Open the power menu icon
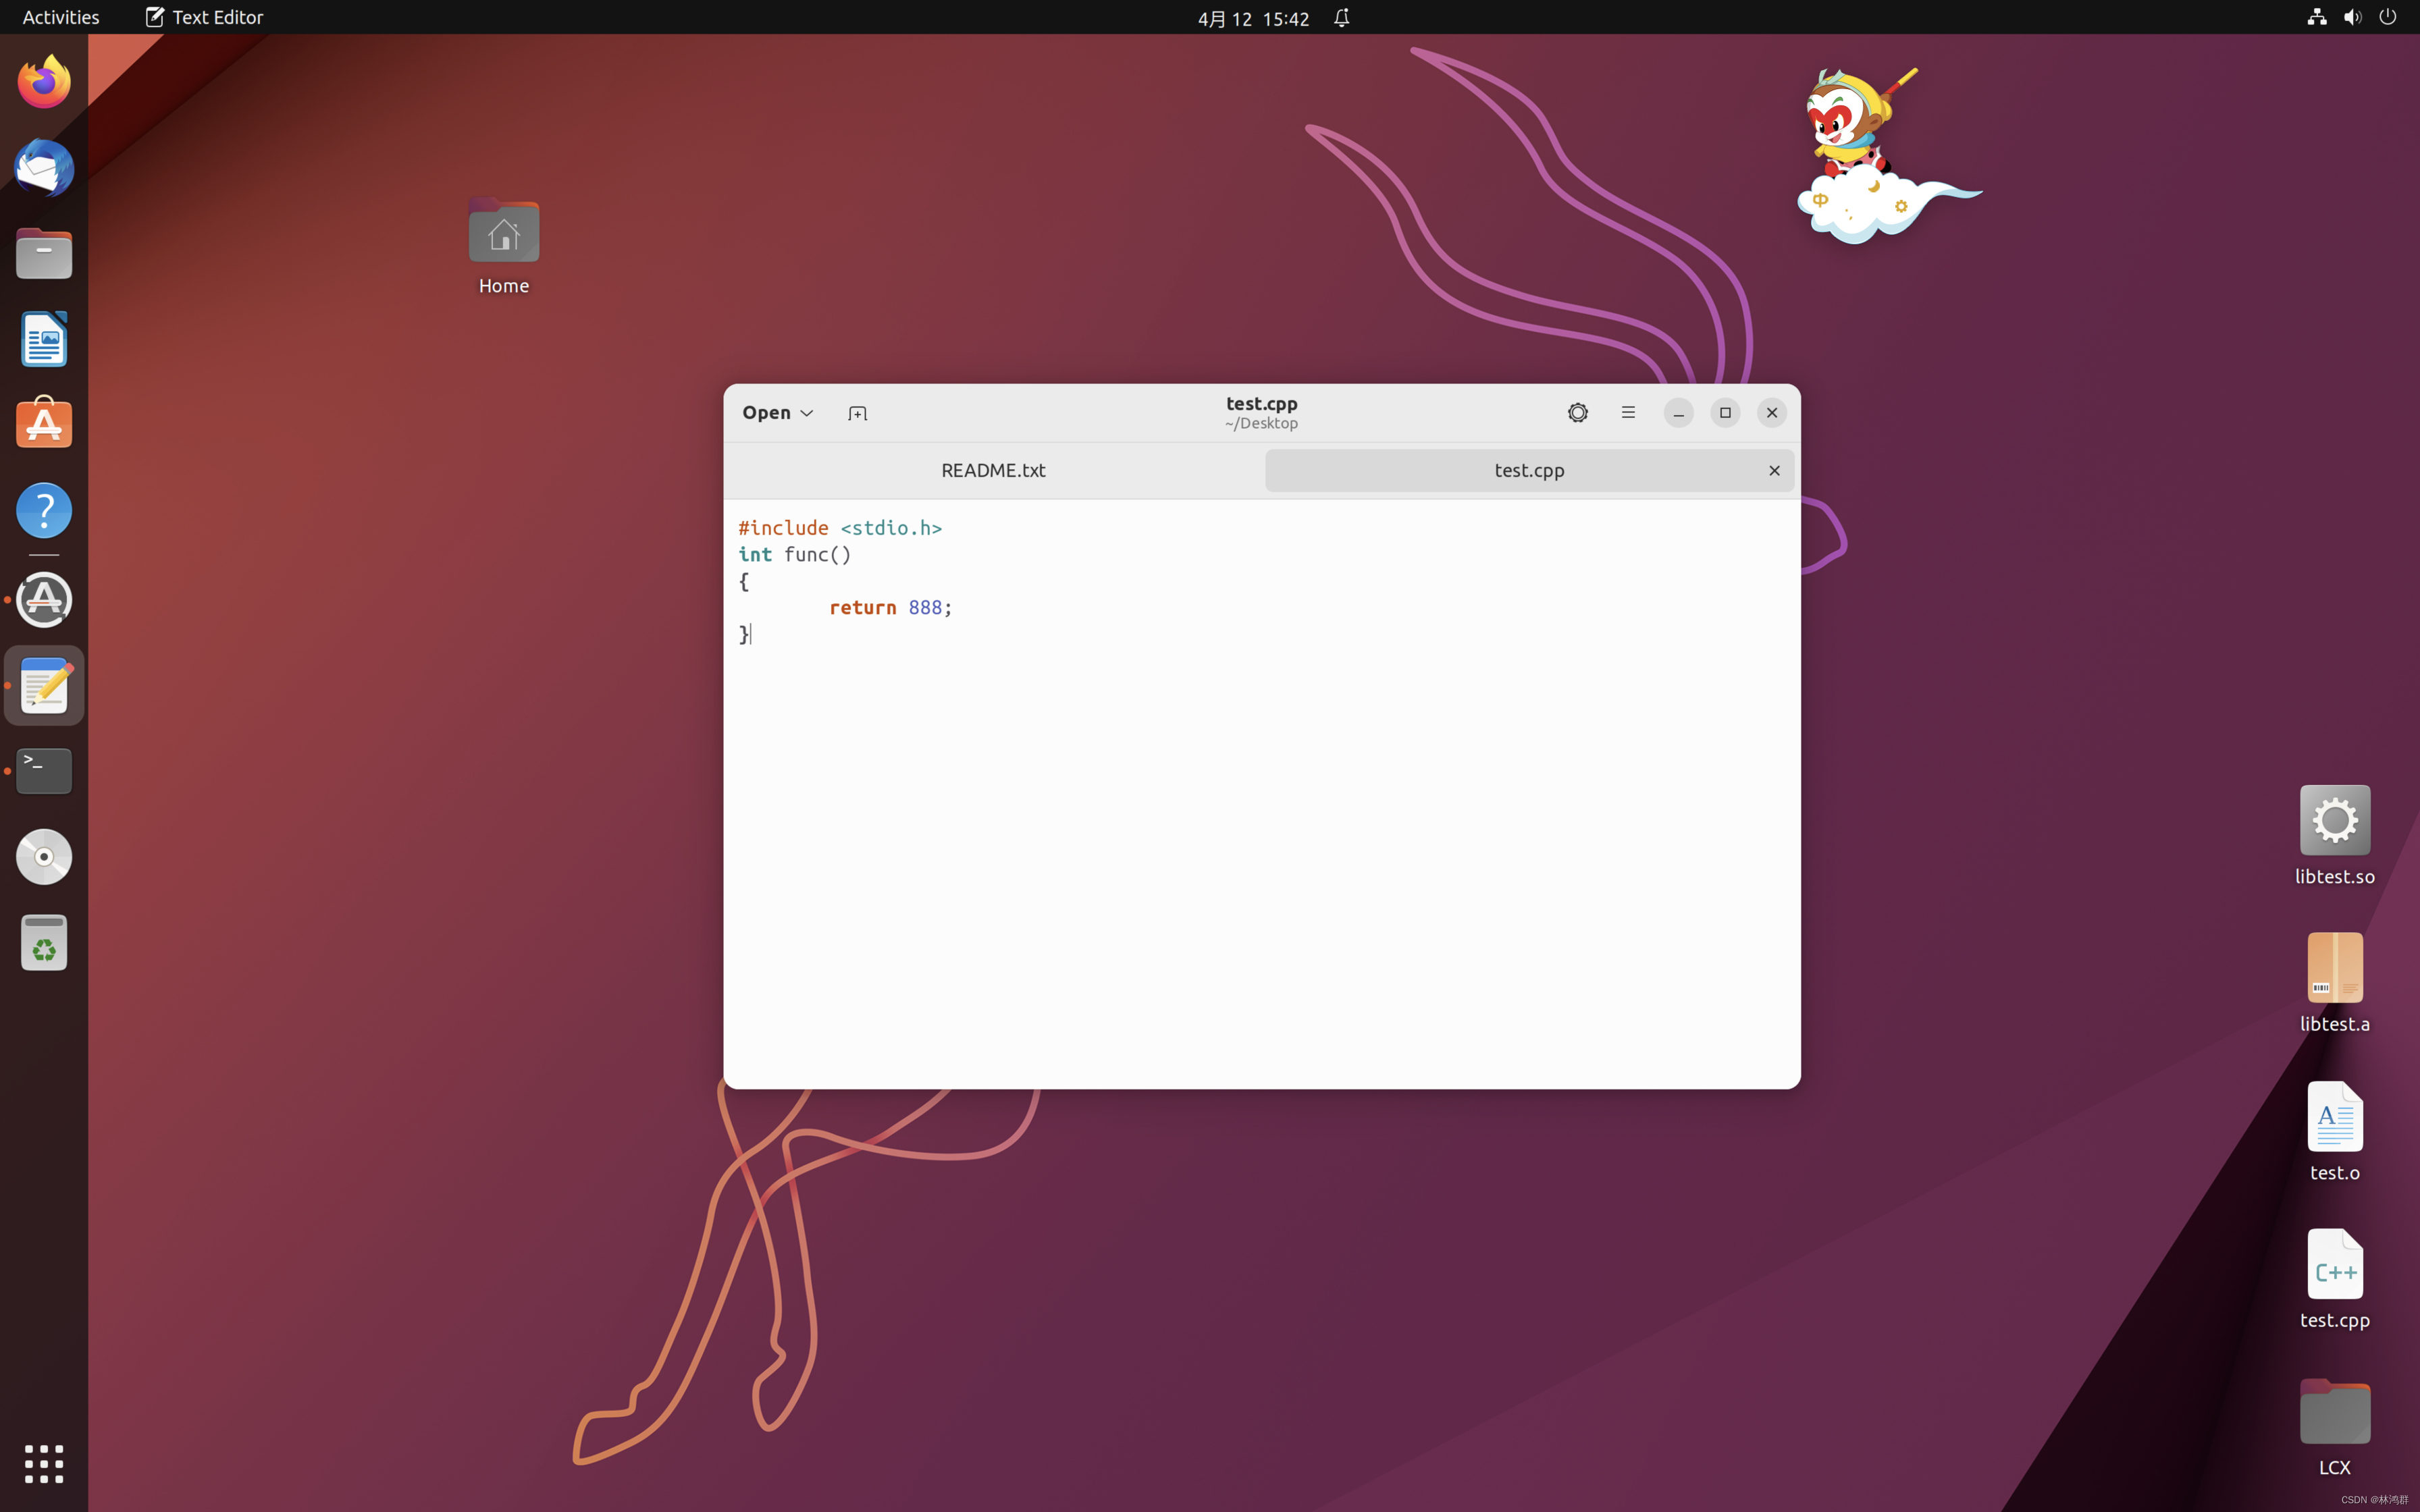Screen dimensions: 2420x1512 [x=2388, y=17]
